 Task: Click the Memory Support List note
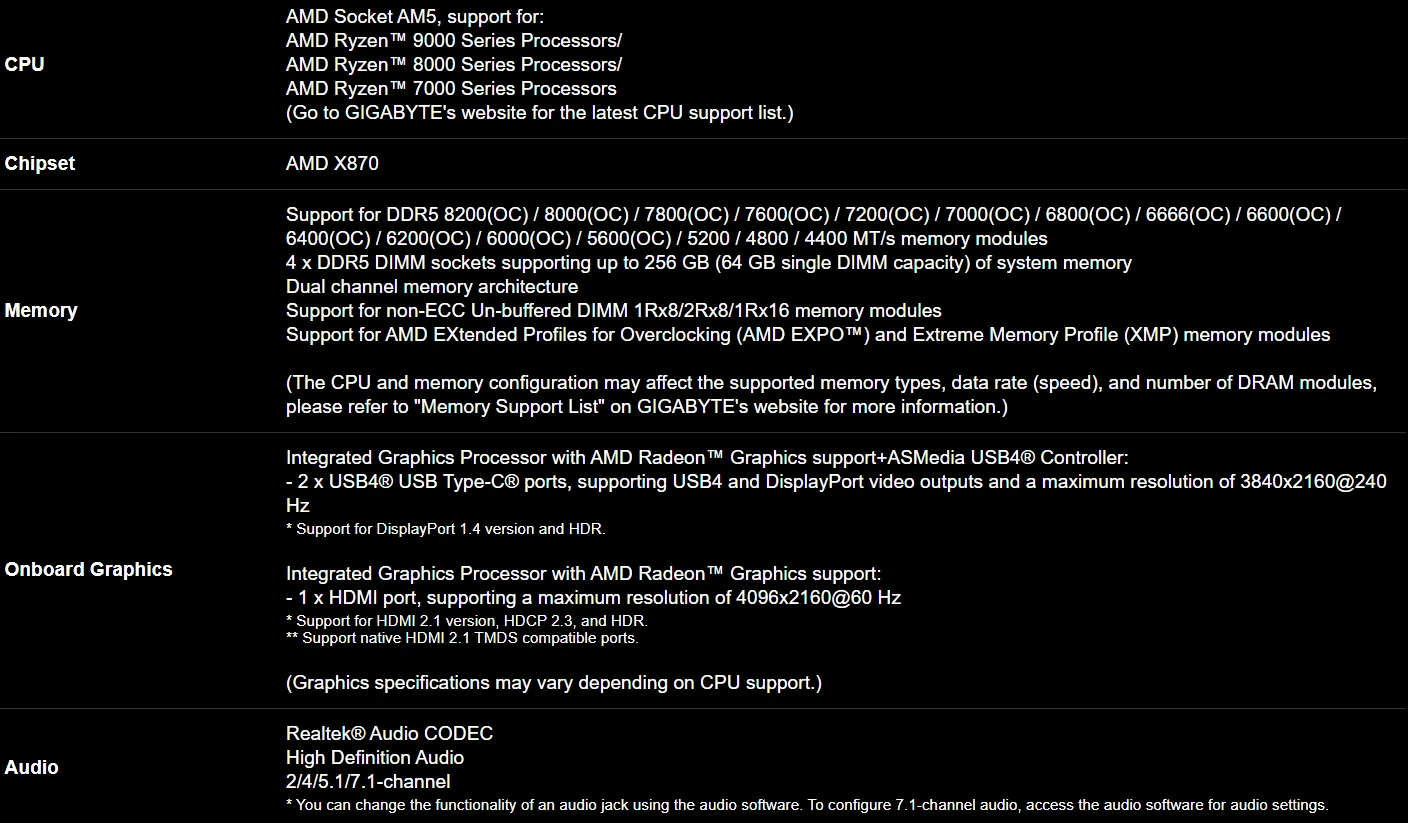tap(831, 394)
